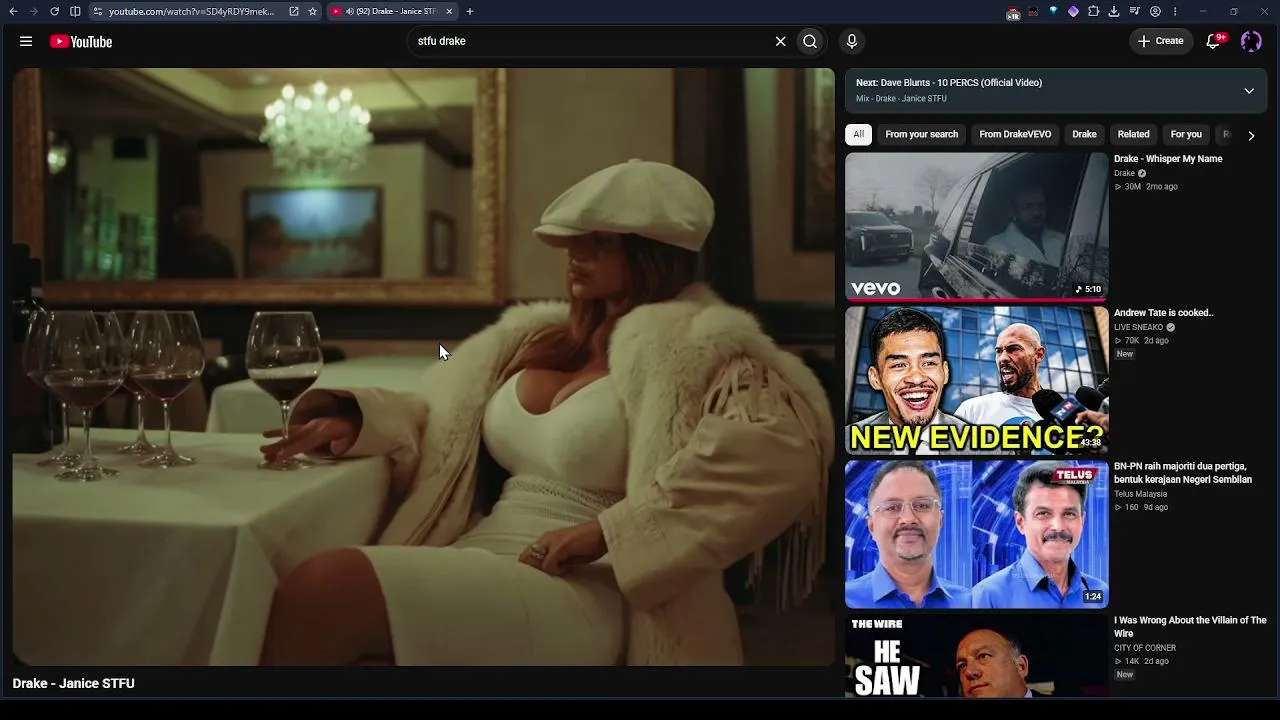Go to the YouTube home logo

click(81, 41)
